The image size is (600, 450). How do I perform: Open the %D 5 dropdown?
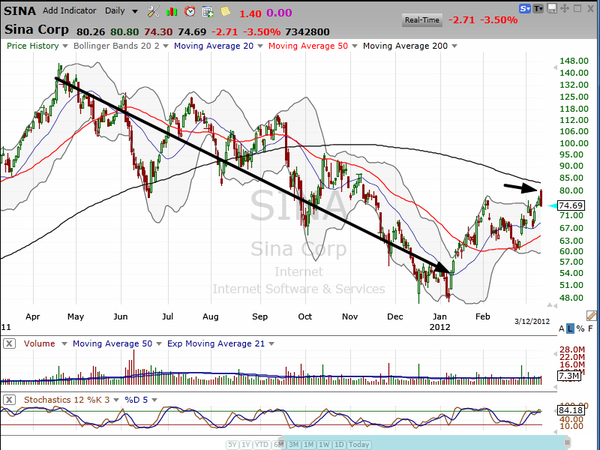pyautogui.click(x=155, y=400)
